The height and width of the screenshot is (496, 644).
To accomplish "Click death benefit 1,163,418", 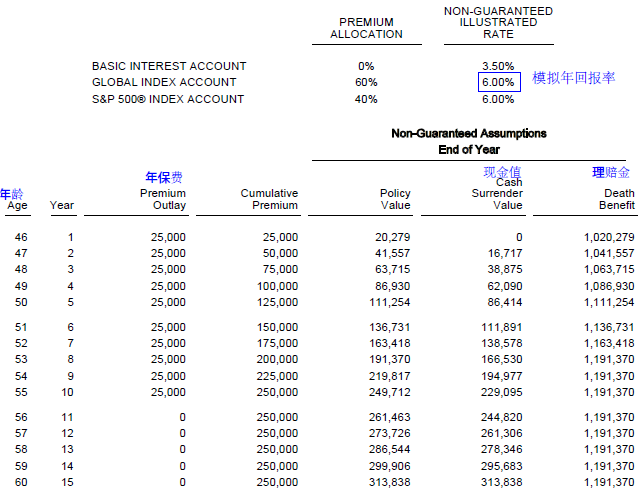I will [609, 343].
